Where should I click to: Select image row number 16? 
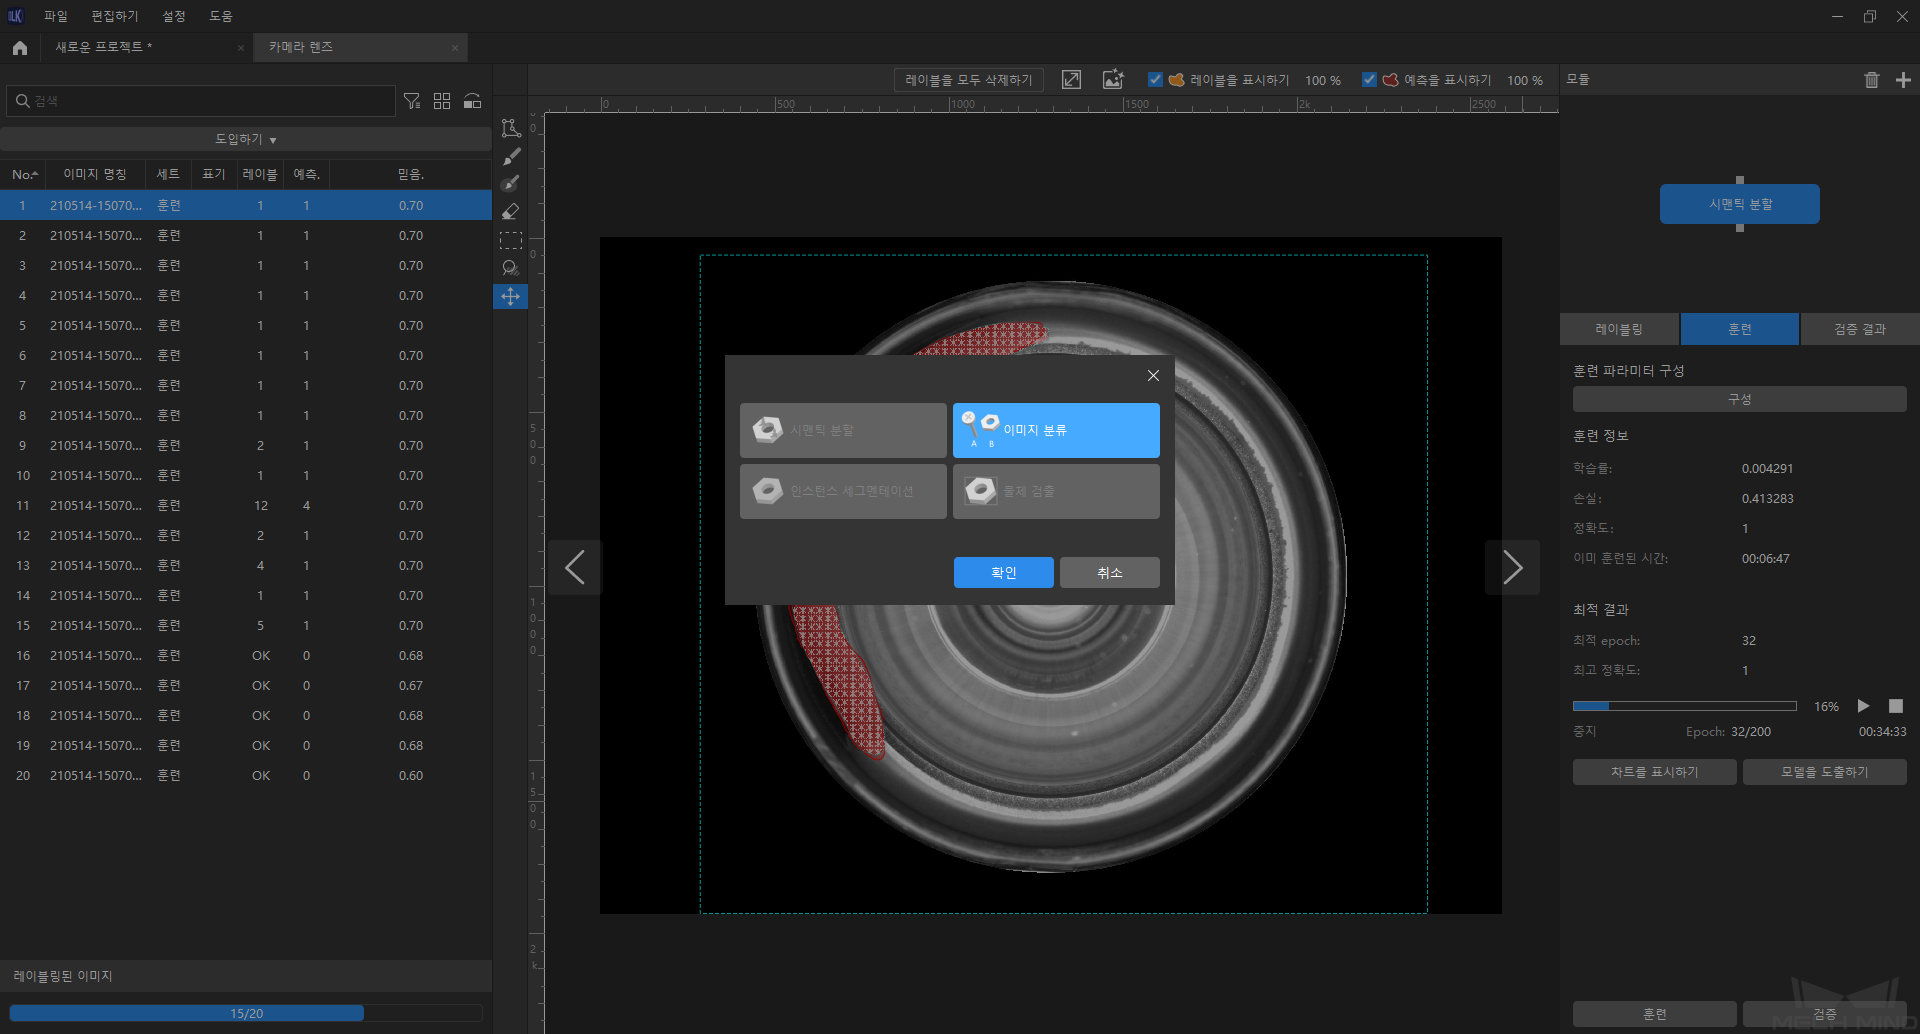click(x=245, y=656)
